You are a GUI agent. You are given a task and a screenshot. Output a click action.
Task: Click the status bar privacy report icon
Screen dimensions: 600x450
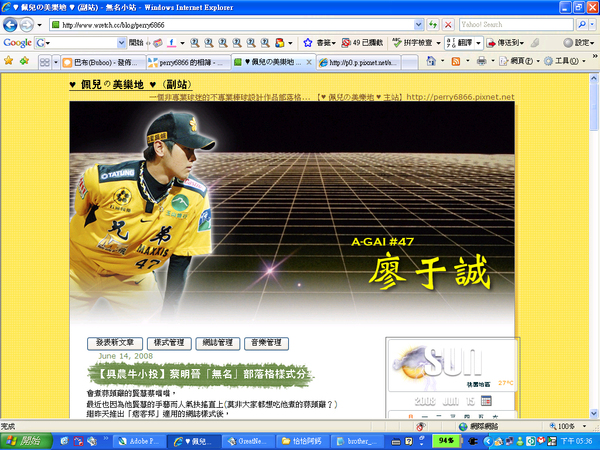click(421, 426)
